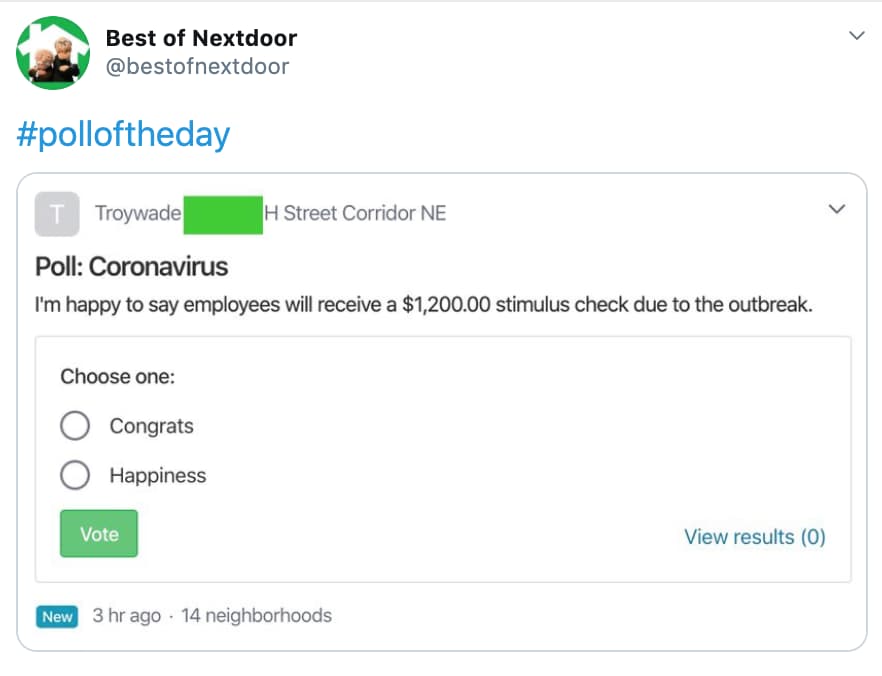Viewport: 882px width, 676px height.
Task: Click the H Street Corridor NE location text
Action: 356,213
